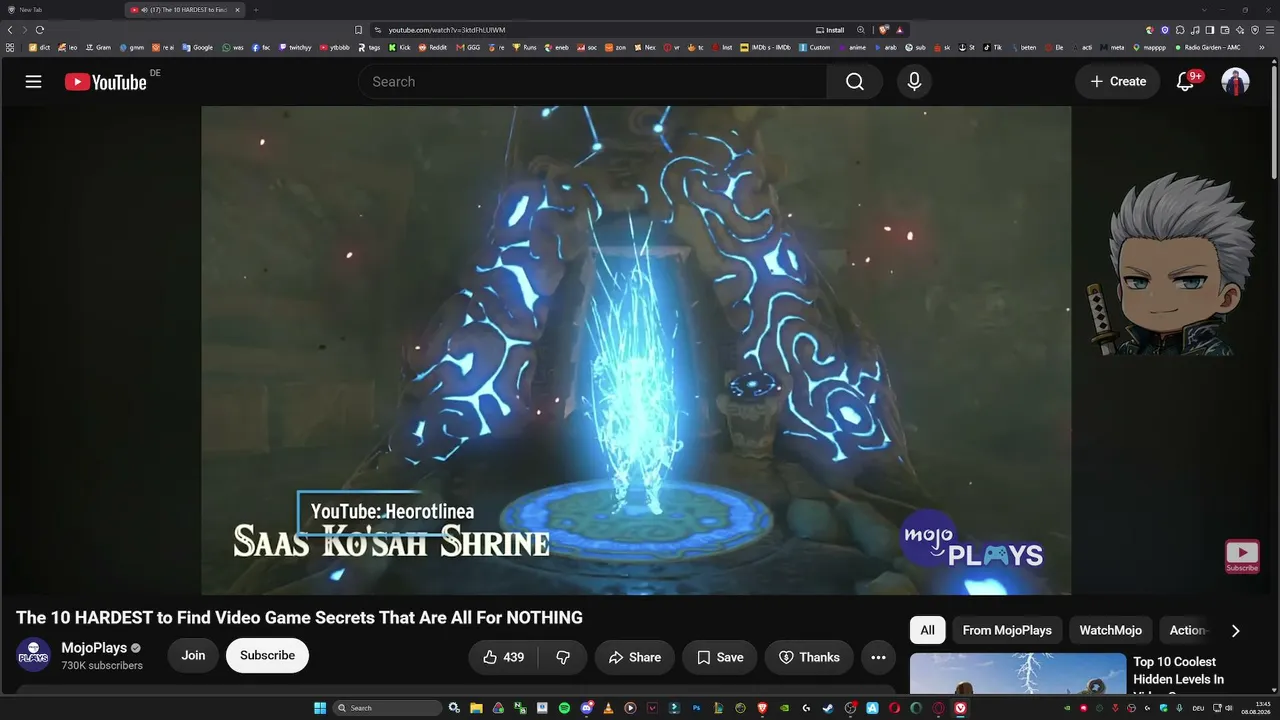Save the video with the Save button
The height and width of the screenshot is (720, 1280).
pyautogui.click(x=720, y=657)
